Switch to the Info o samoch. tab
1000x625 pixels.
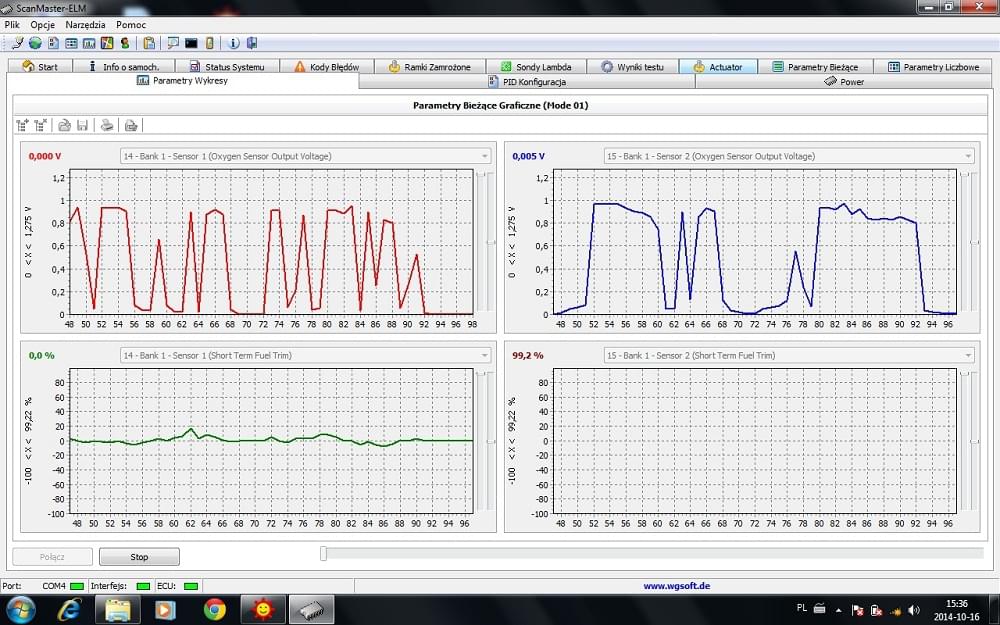(124, 66)
